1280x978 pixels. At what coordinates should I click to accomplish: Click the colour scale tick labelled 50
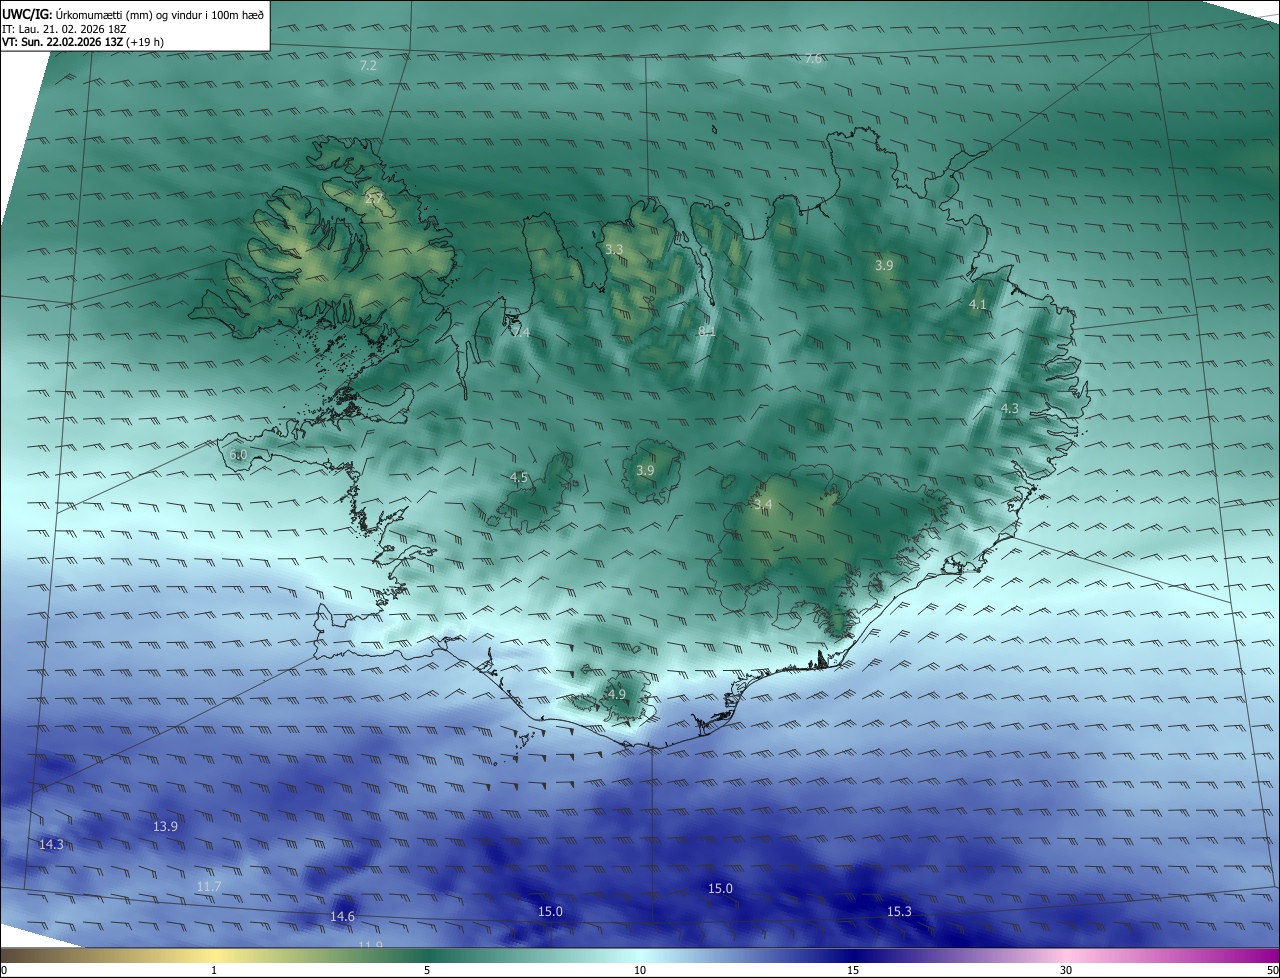tap(1272, 970)
